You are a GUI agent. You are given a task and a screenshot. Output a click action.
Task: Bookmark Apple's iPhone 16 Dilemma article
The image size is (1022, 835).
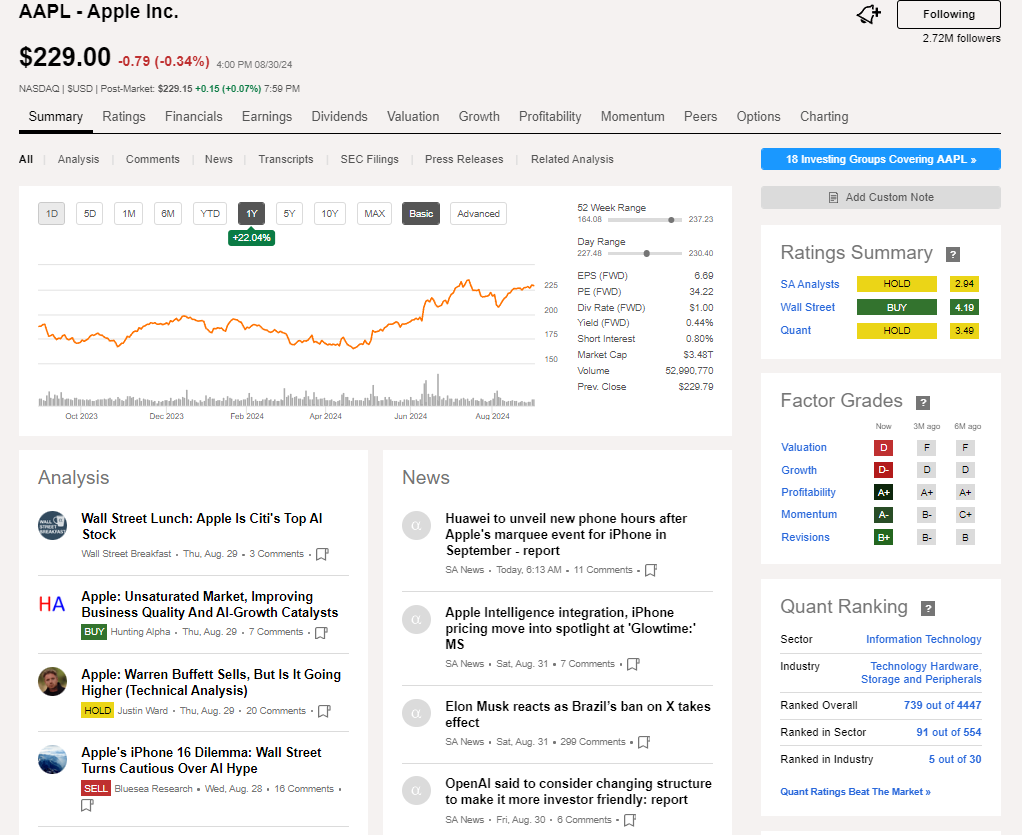pyautogui.click(x=88, y=804)
